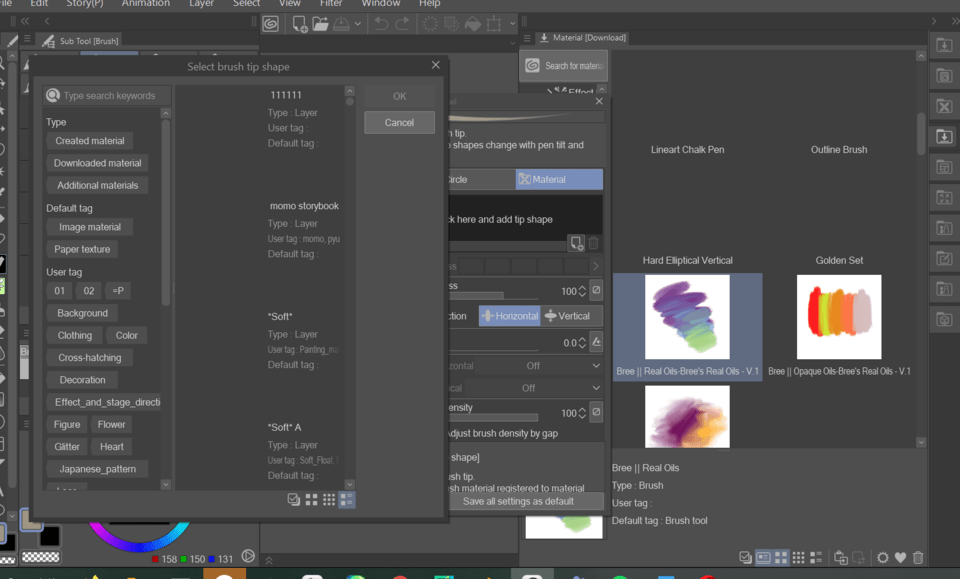Screen dimensions: 960x579
Task: Click Cancel in Select brush tip shape dialog
Action: (399, 122)
